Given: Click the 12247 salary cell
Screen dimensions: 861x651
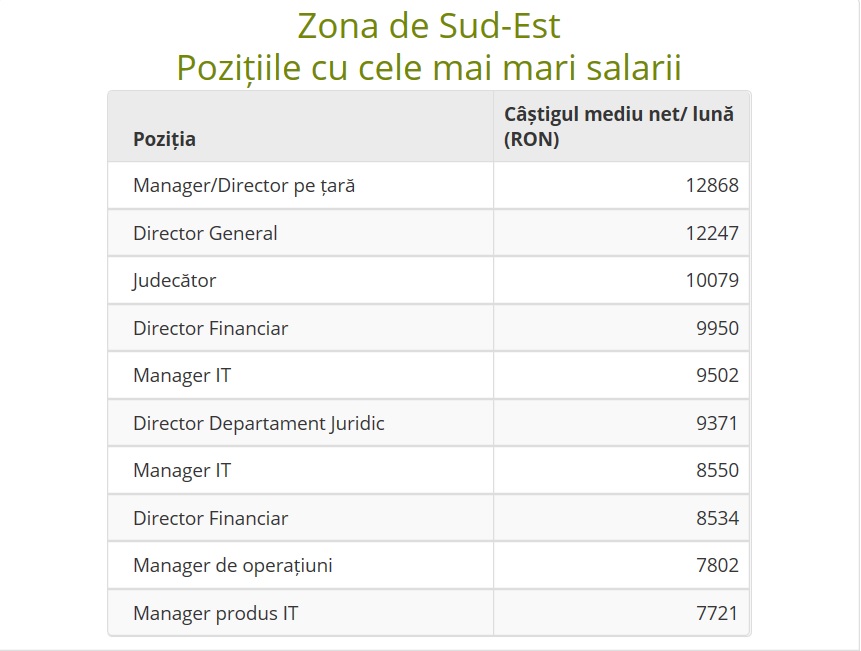Looking at the screenshot, I should (x=711, y=233).
